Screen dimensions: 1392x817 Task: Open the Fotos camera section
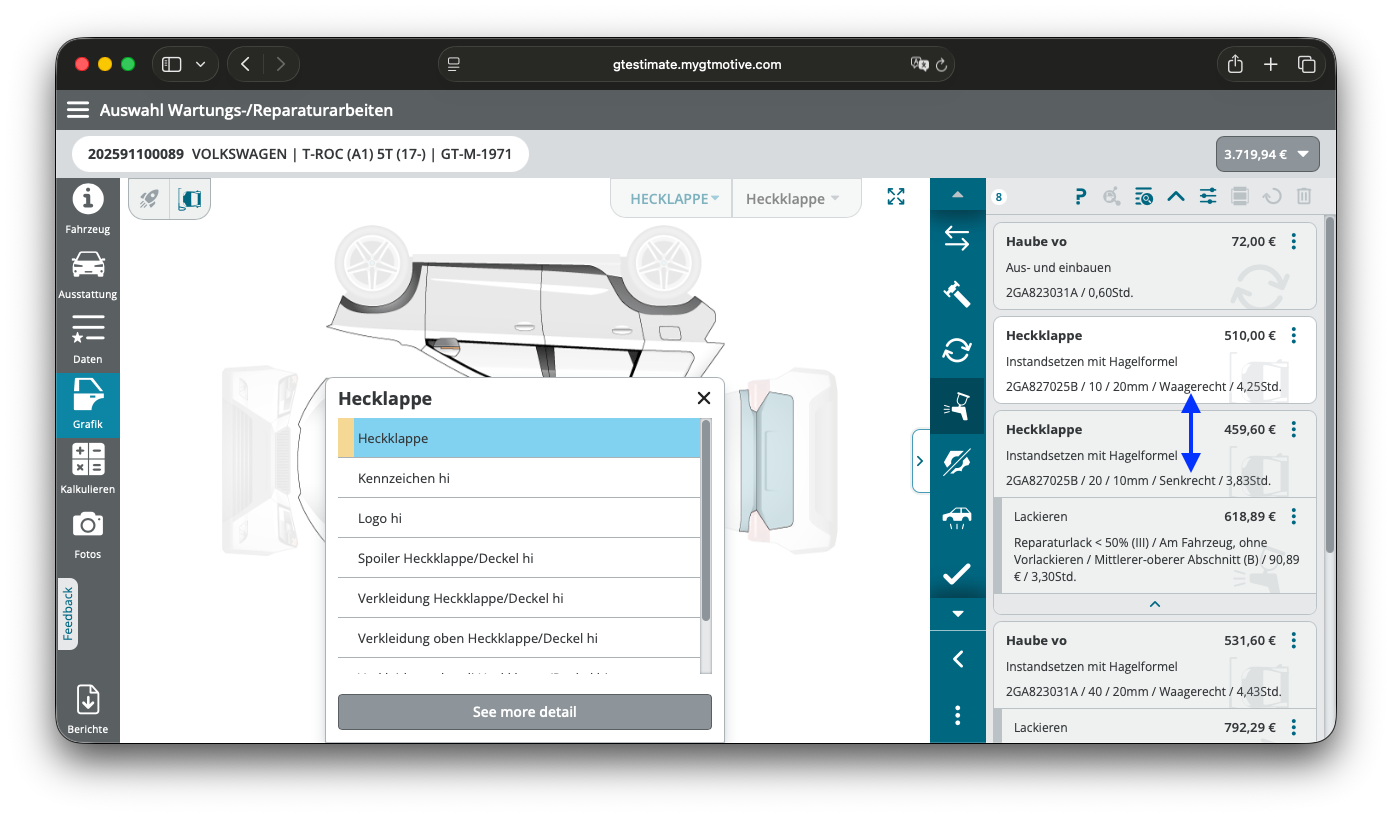(x=88, y=535)
